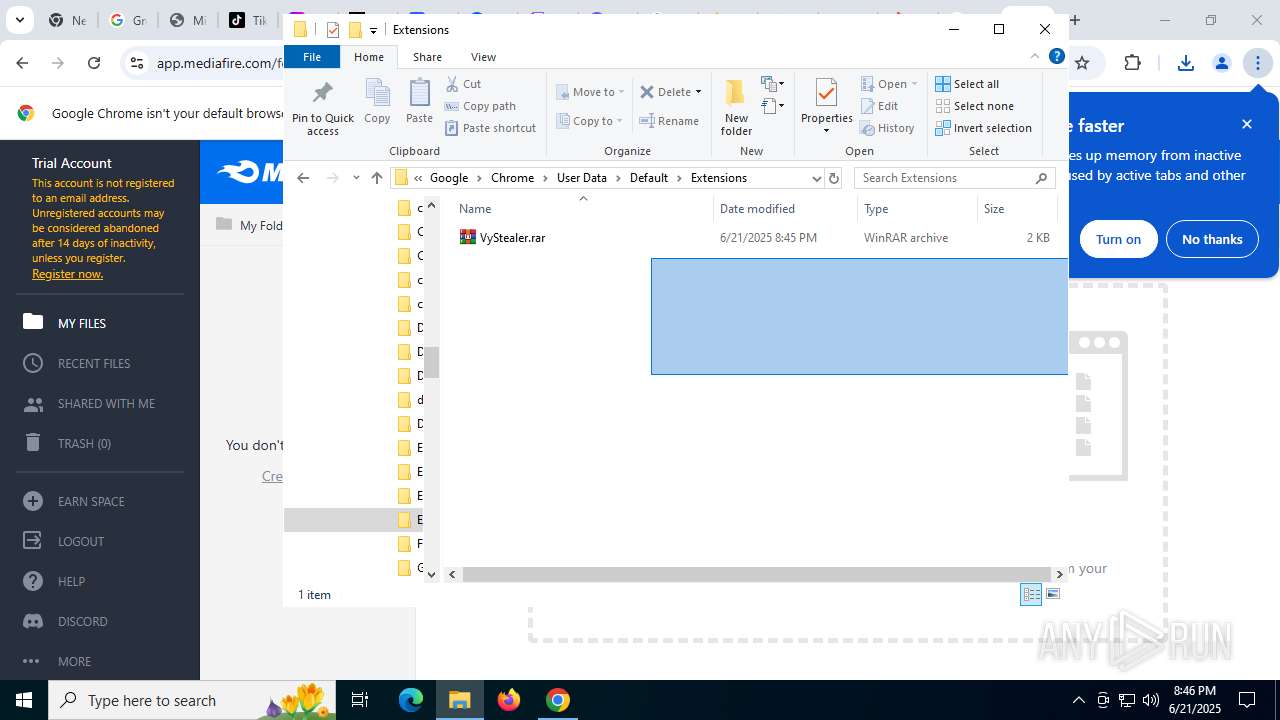Viewport: 1280px width, 720px height.
Task: Open recent locations dropdown arrow
Action: (x=356, y=178)
